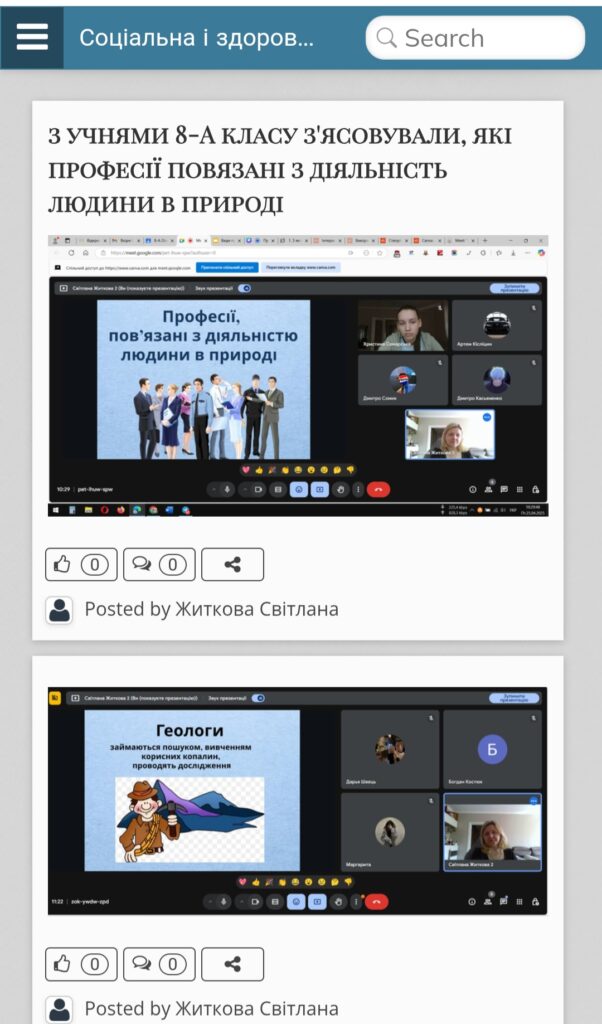Open the hamburger navigation menu
This screenshot has width=602, height=1024.
[x=32, y=37]
